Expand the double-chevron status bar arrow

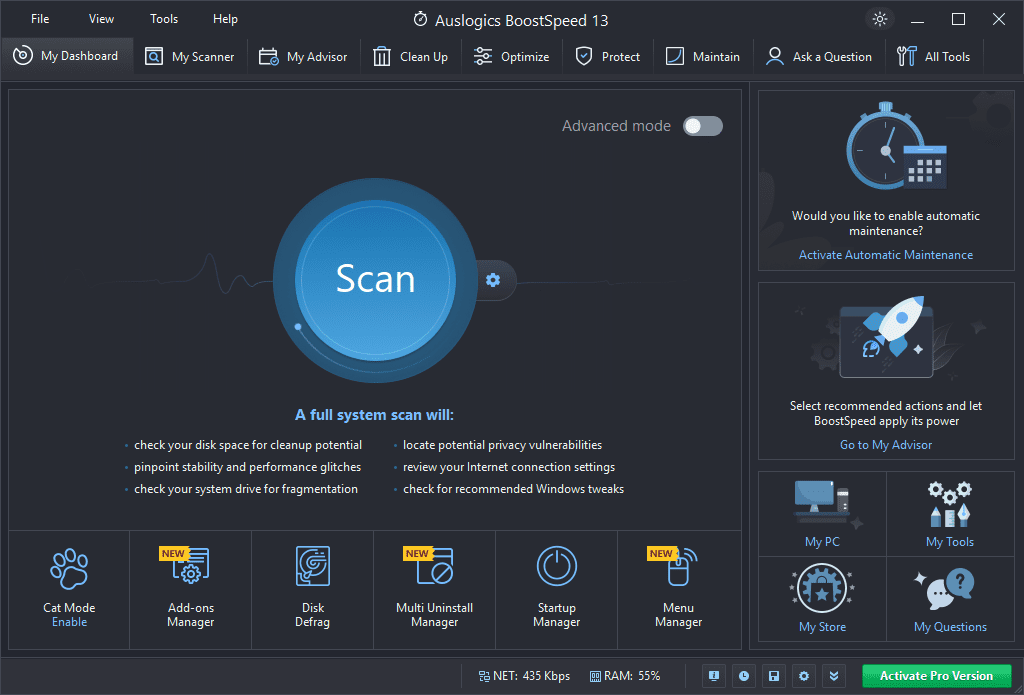(x=834, y=676)
